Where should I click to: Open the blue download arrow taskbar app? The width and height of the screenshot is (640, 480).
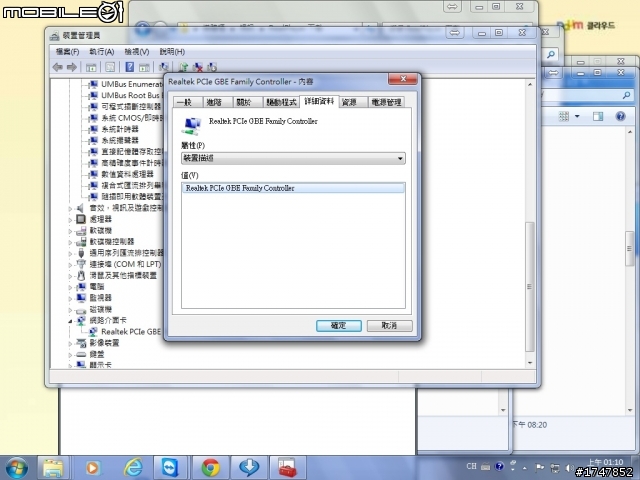pos(249,468)
